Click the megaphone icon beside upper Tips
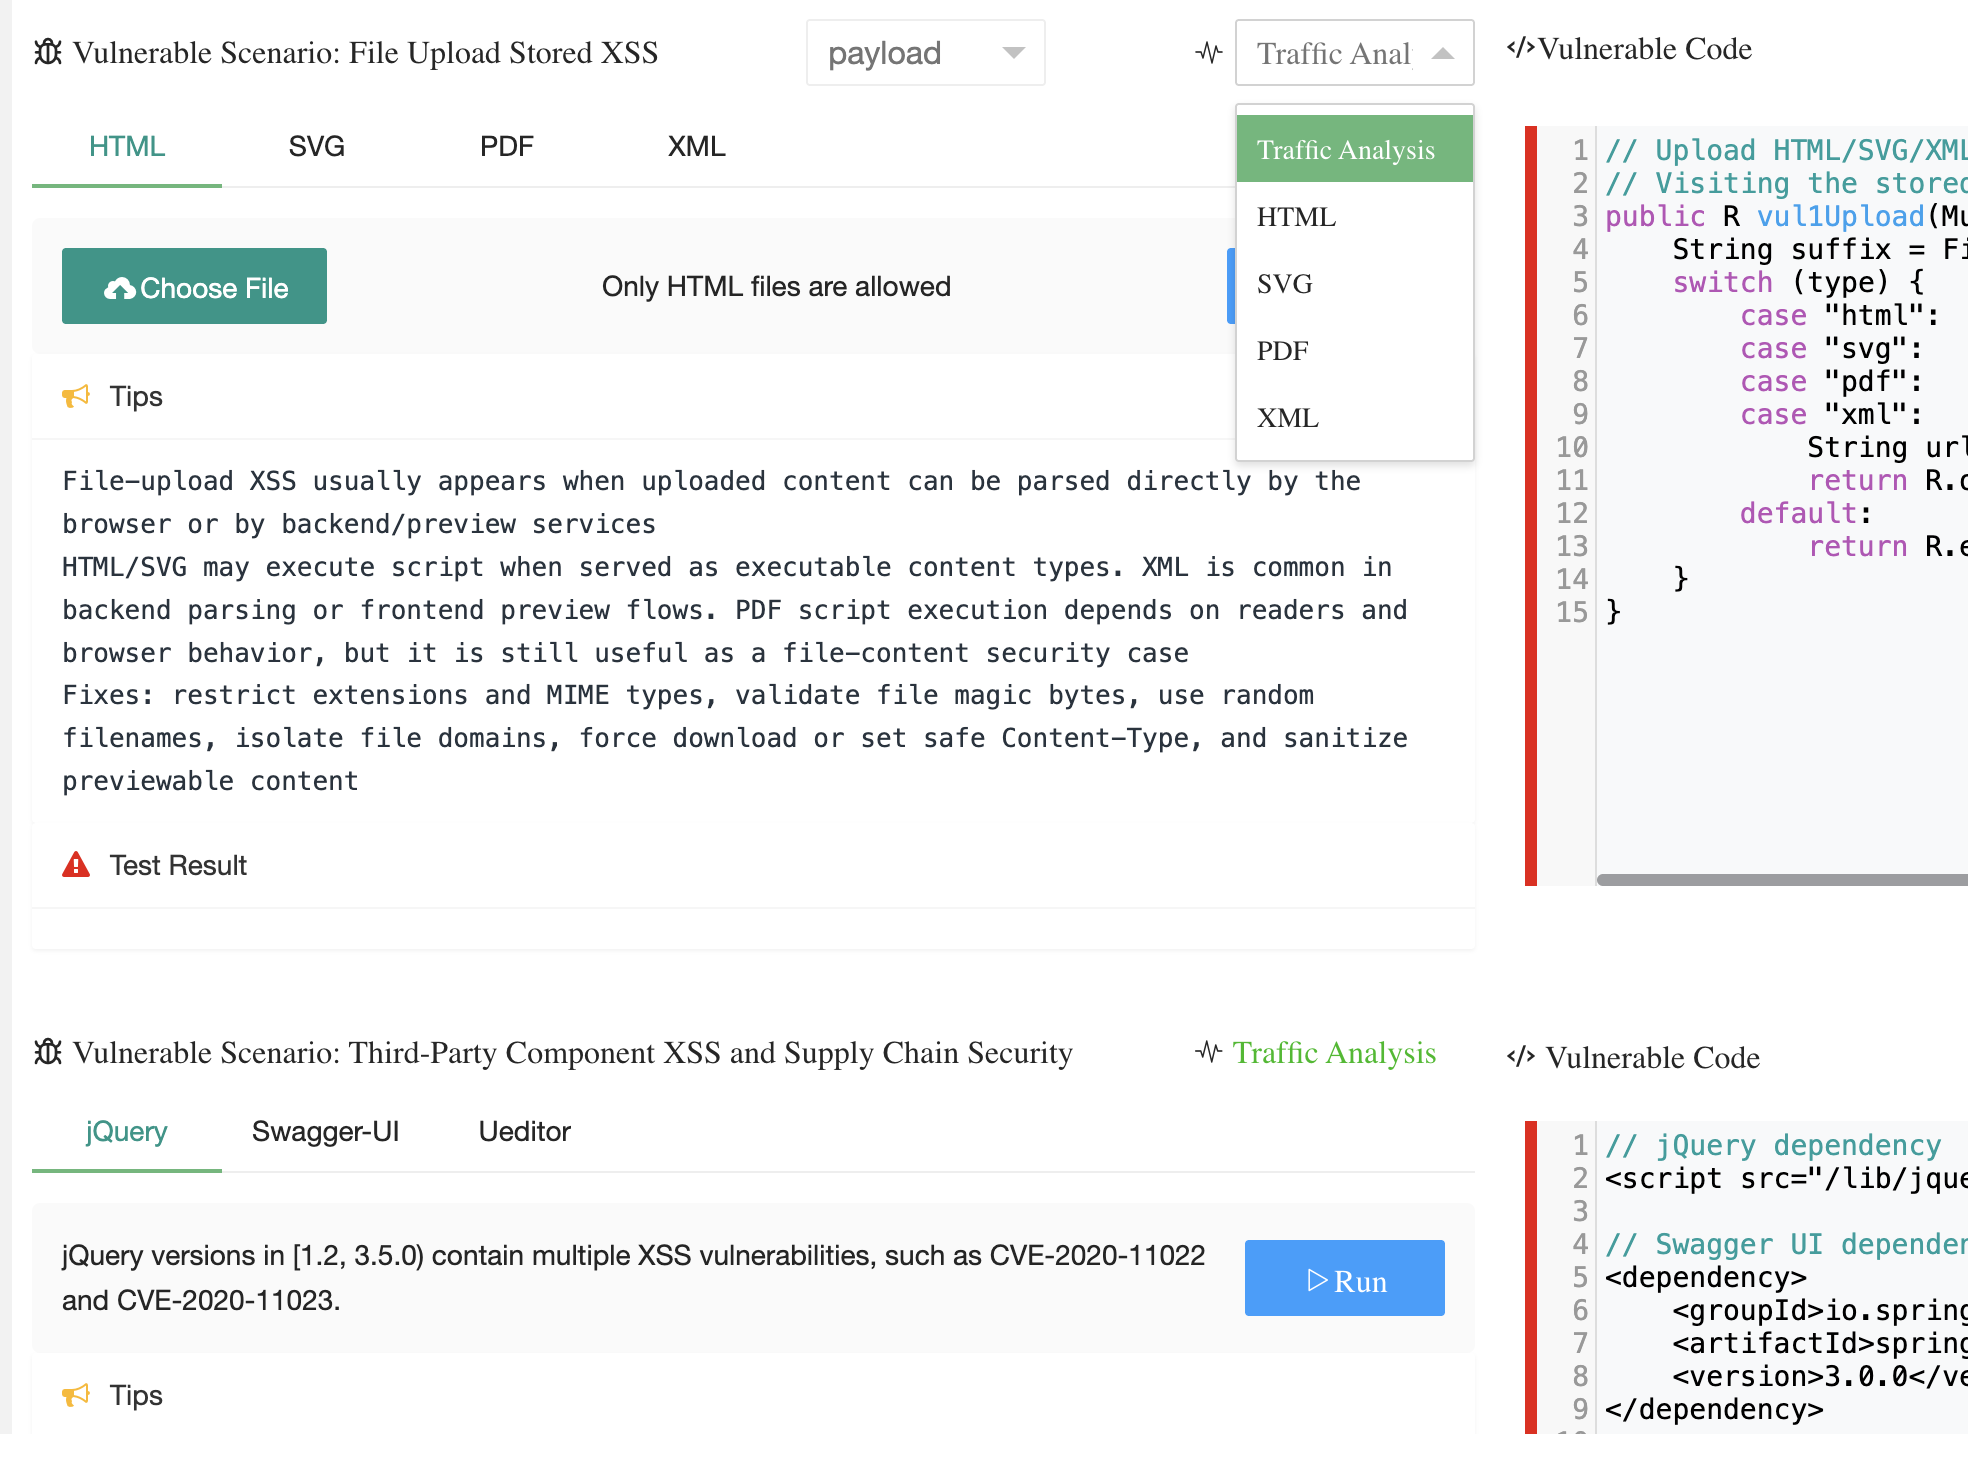Screen dimensions: 1968x1462 [76, 397]
